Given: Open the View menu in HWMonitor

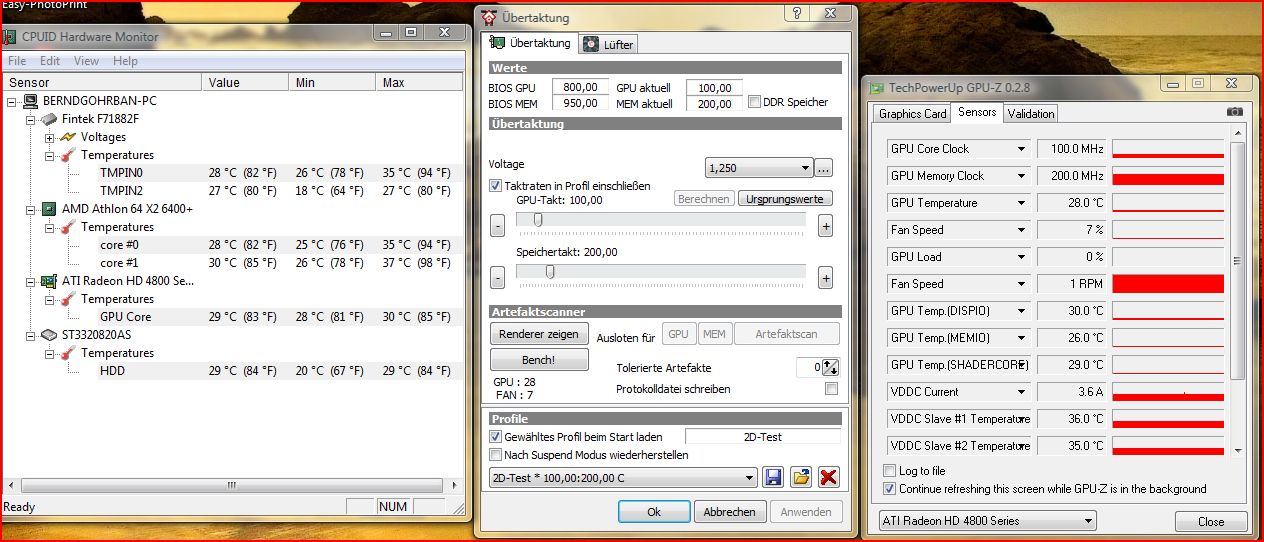Looking at the screenshot, I should tap(87, 61).
